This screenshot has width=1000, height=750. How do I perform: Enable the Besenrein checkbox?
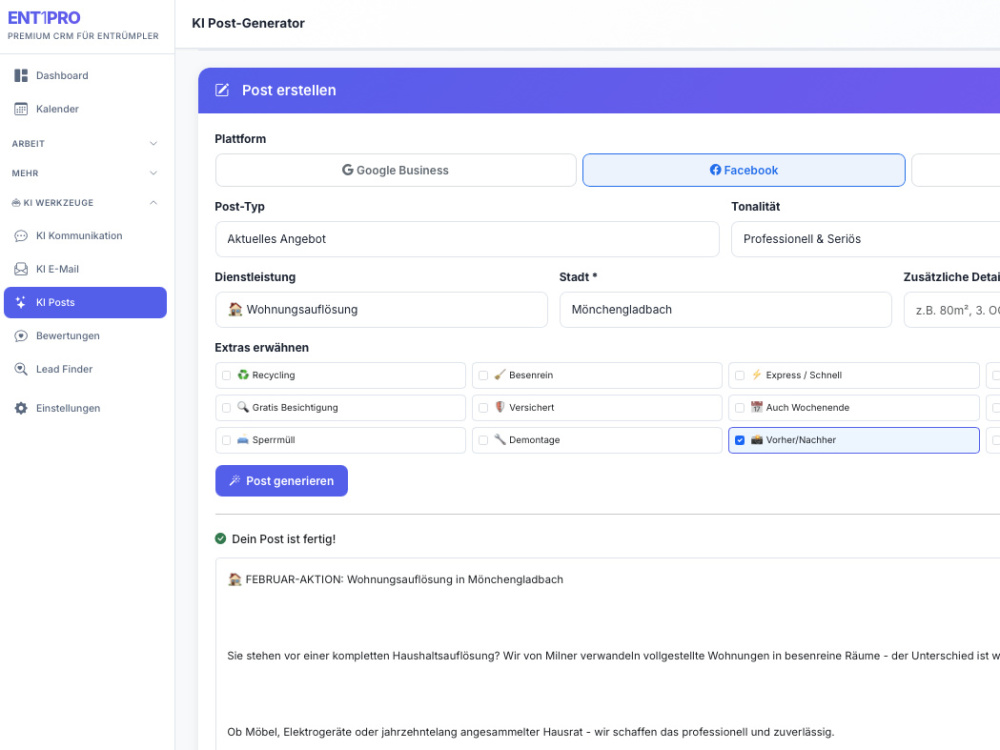point(483,376)
